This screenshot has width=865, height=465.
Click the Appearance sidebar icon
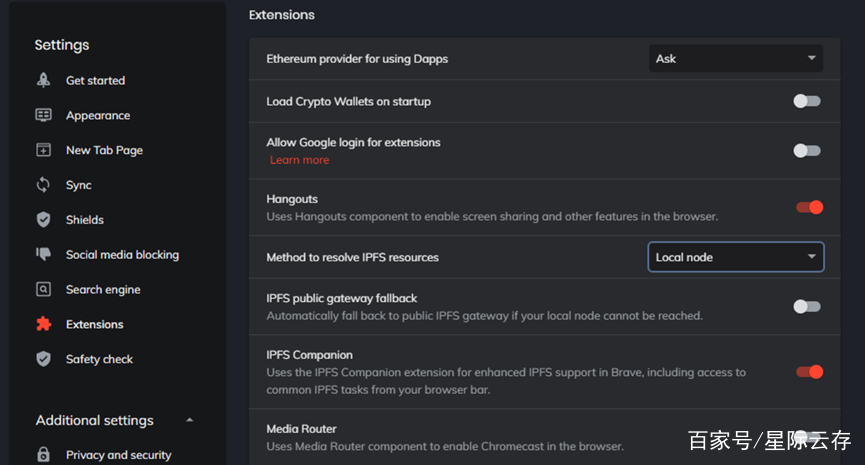tap(43, 115)
